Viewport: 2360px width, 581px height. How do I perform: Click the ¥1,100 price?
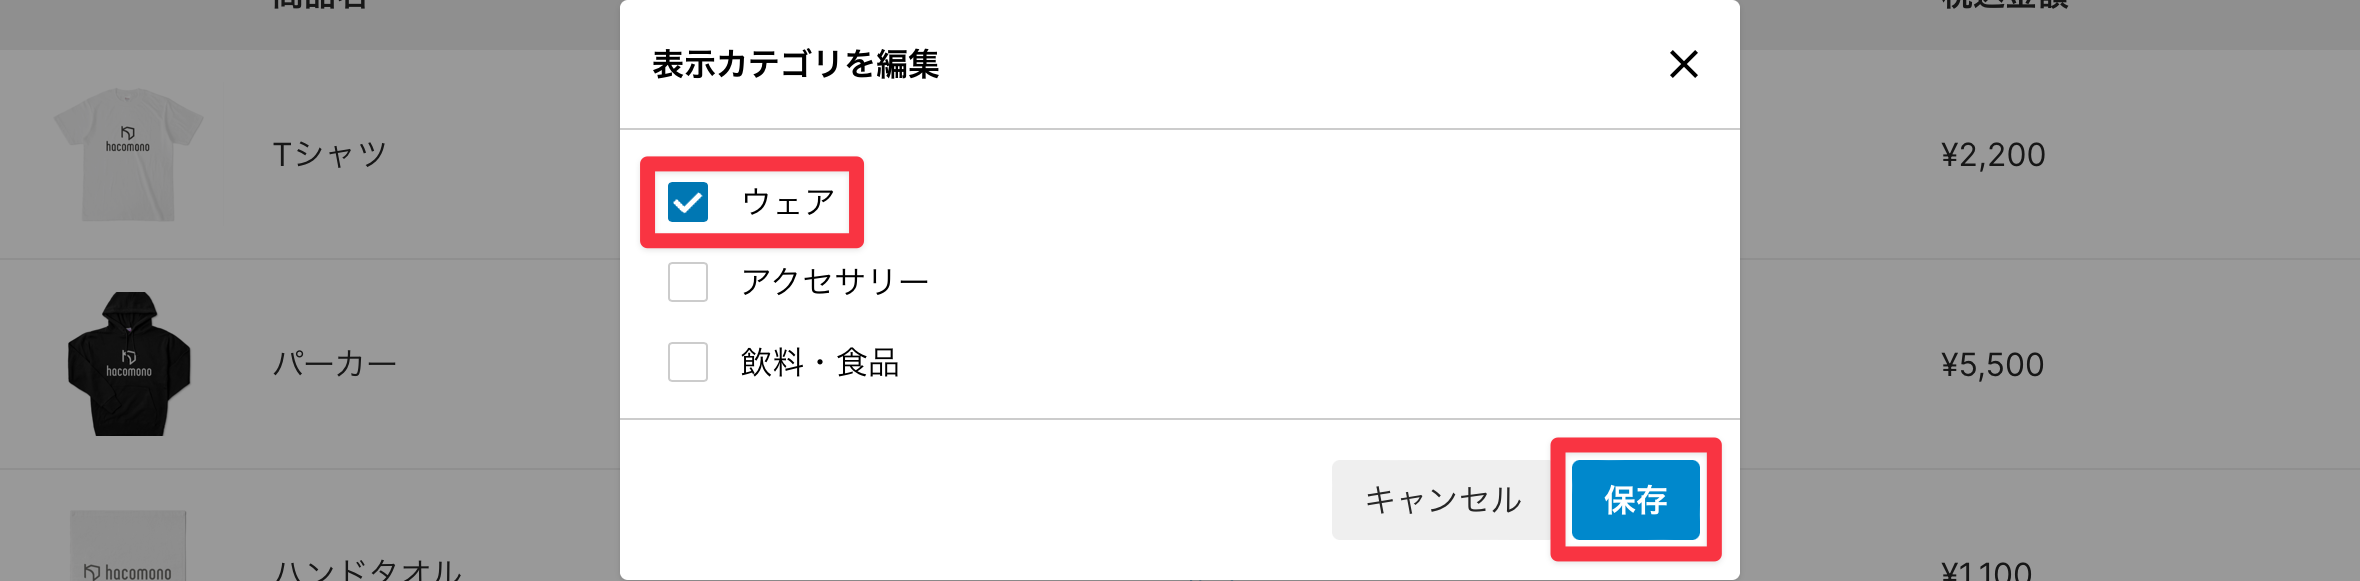click(x=1986, y=571)
